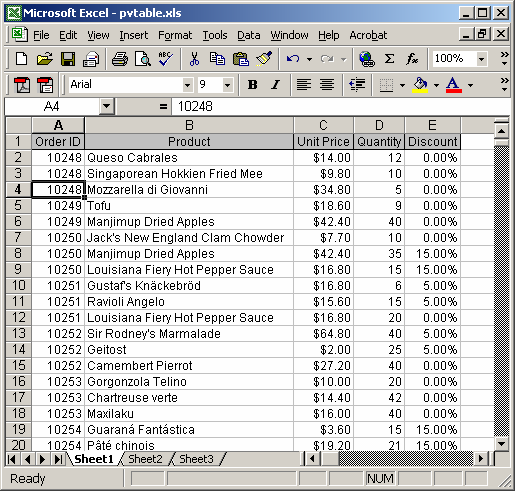This screenshot has height=491, width=515.
Task: Select the Sheet1 tab
Action: (94, 459)
